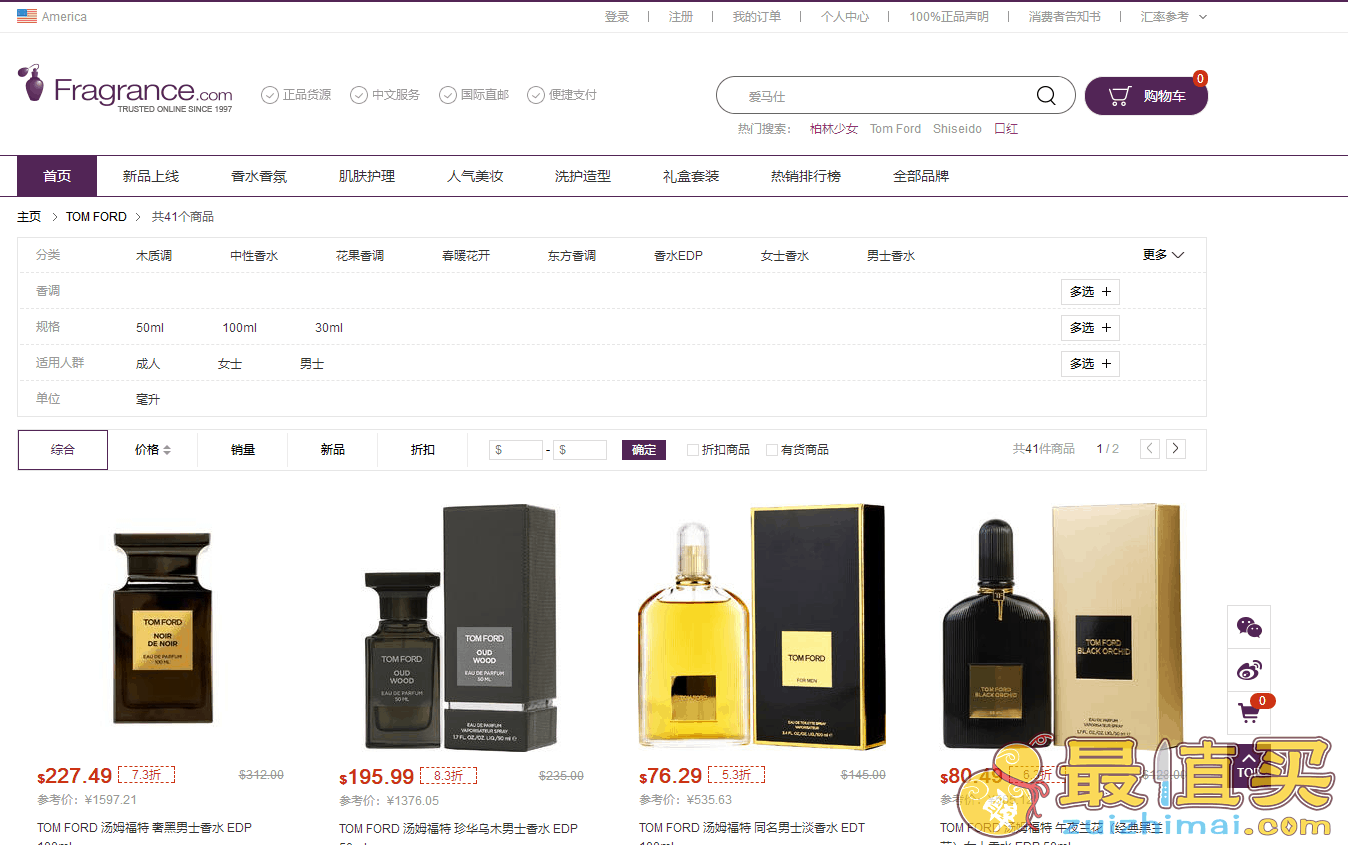Open the 礼盒套装 nav tab
This screenshot has width=1348, height=845.
[691, 176]
